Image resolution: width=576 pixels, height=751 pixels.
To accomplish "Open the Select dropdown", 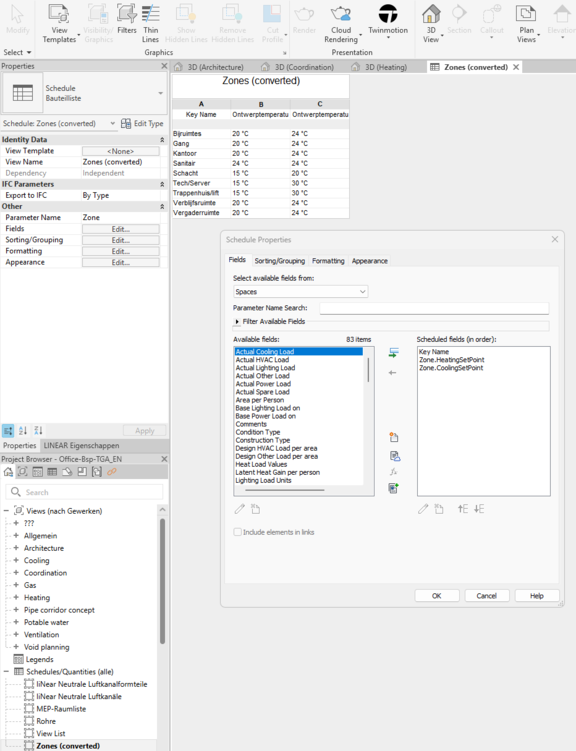I will [x=17, y=52].
